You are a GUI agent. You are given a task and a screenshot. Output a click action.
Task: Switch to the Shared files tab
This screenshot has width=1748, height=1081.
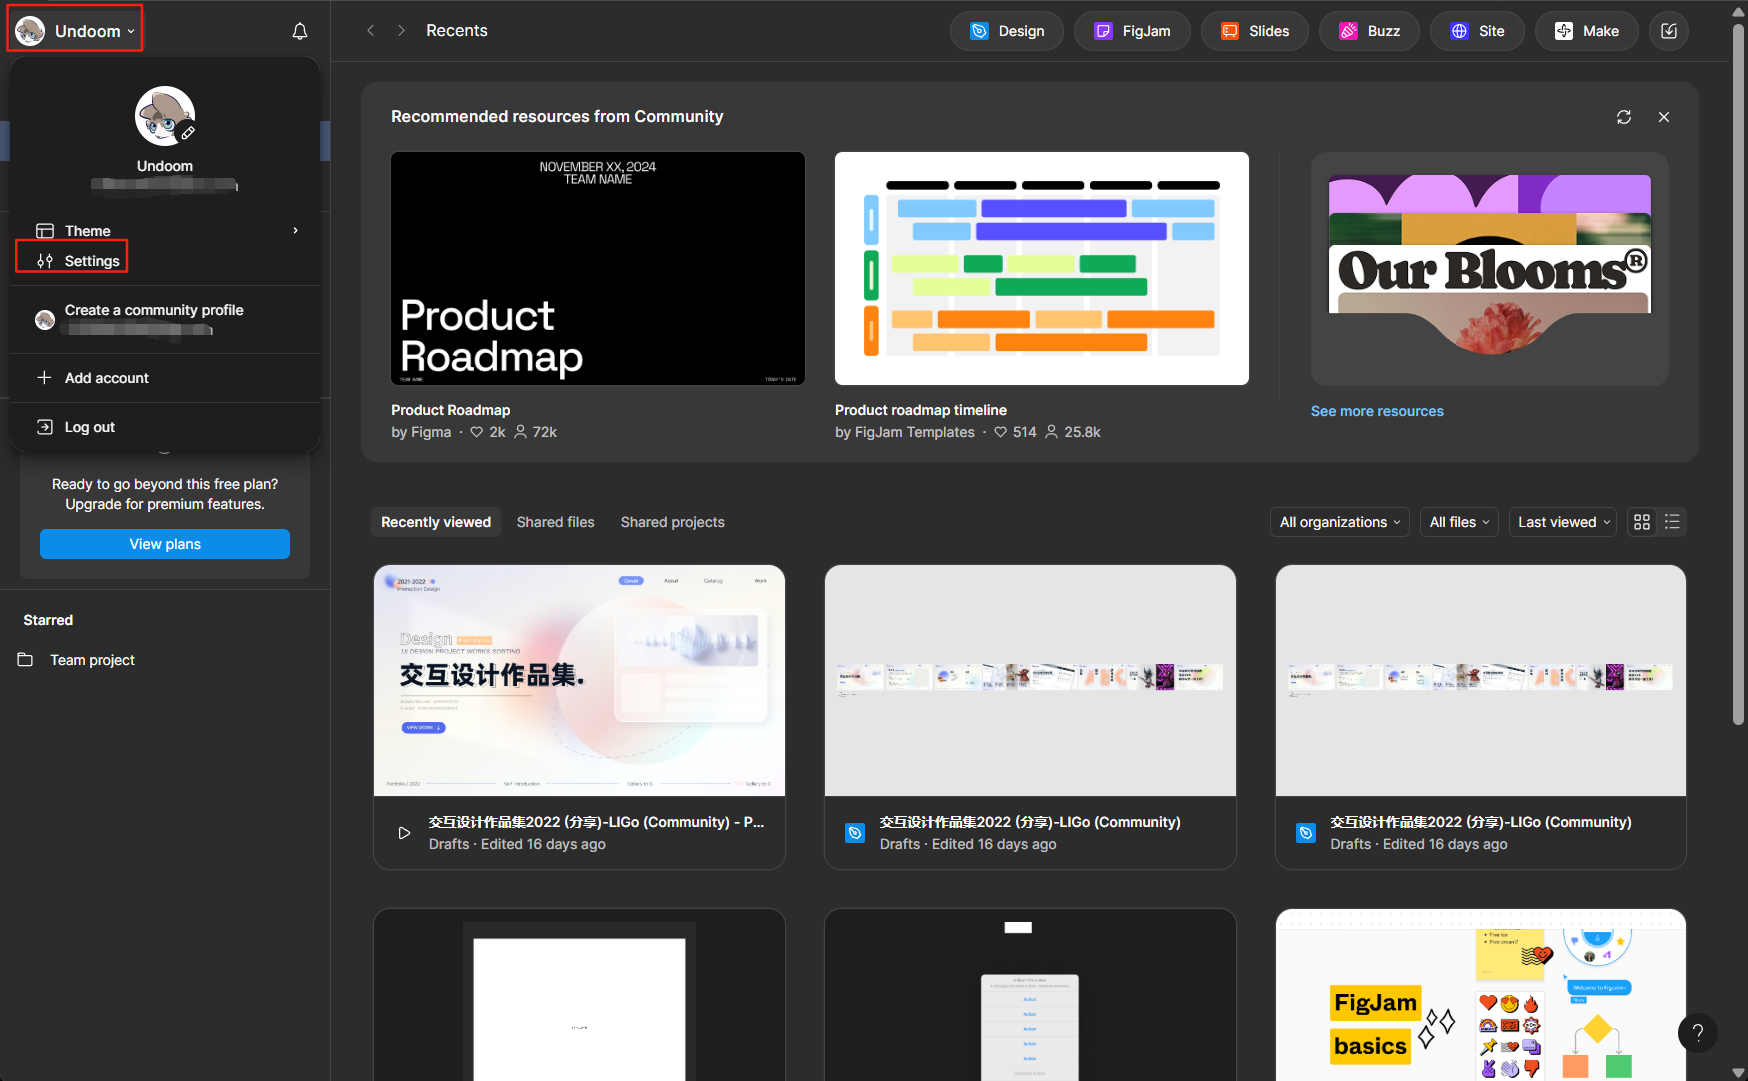click(556, 522)
